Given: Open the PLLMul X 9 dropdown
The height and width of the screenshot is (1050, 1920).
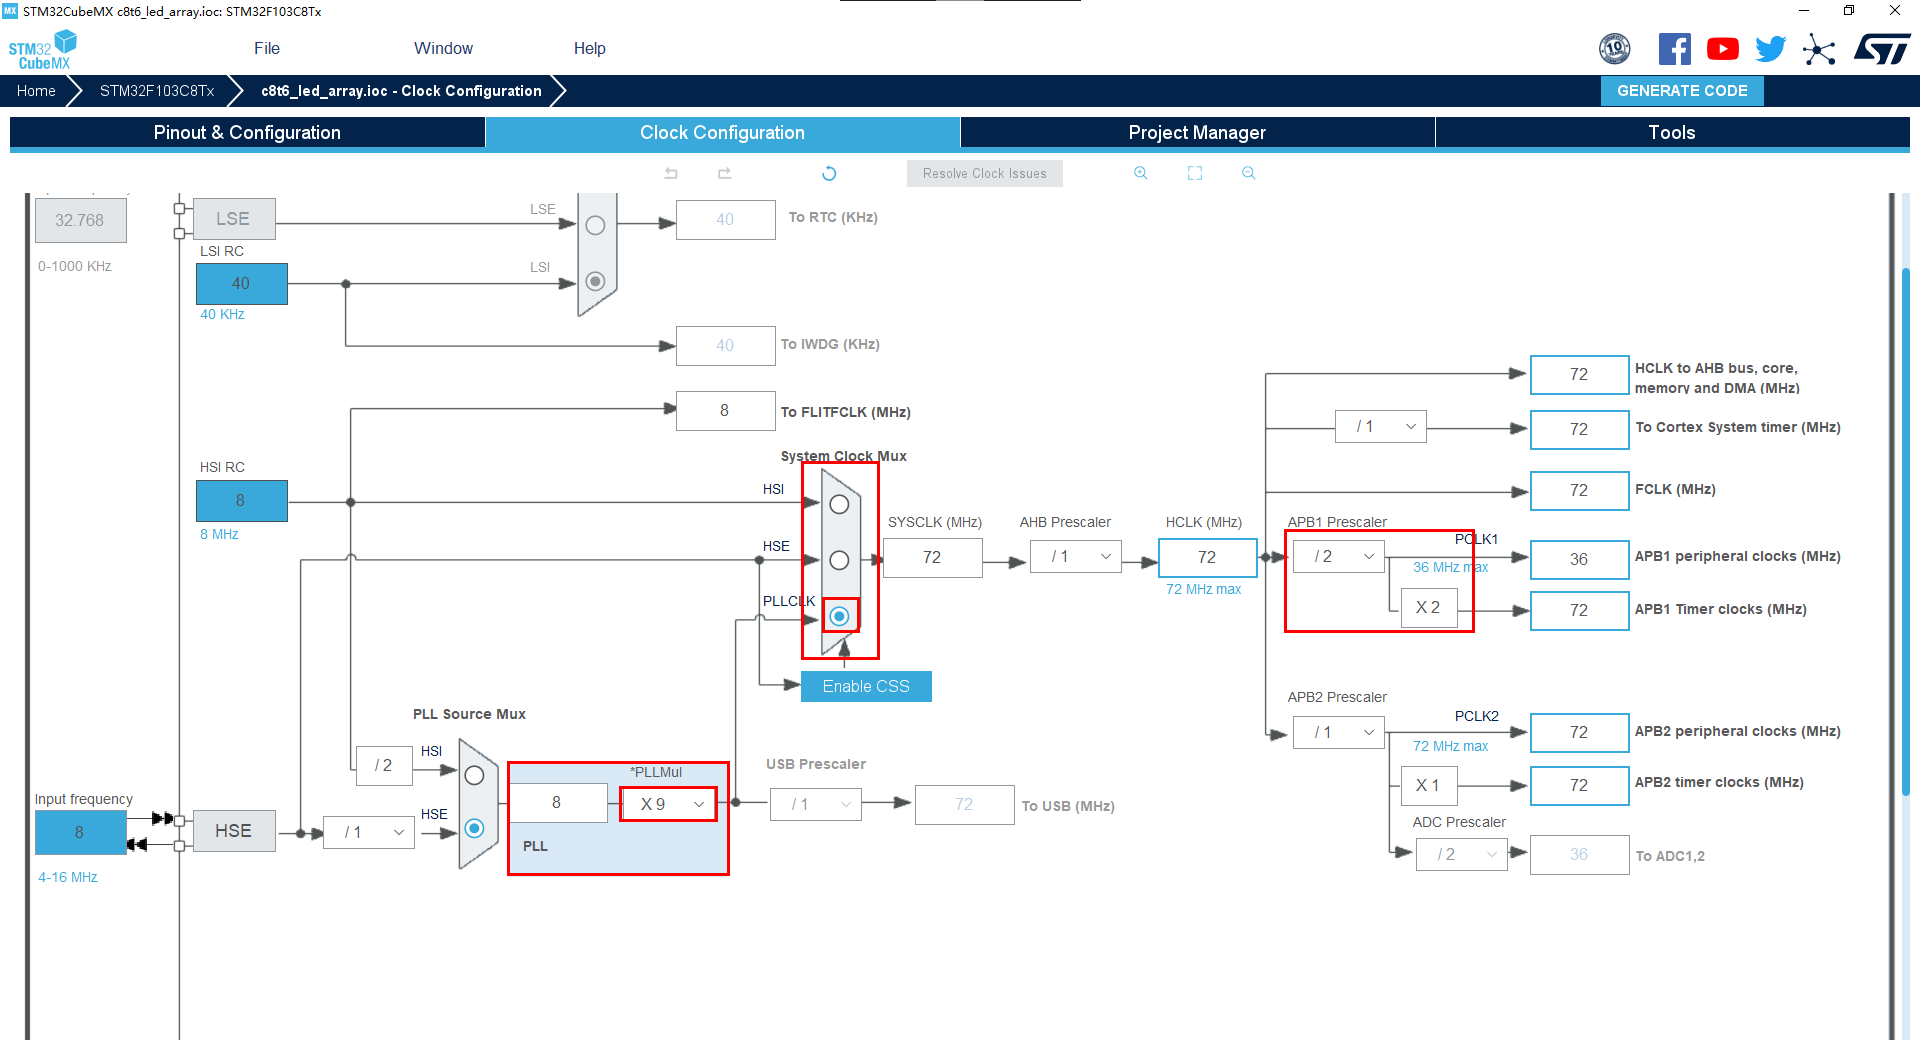Looking at the screenshot, I should point(669,804).
